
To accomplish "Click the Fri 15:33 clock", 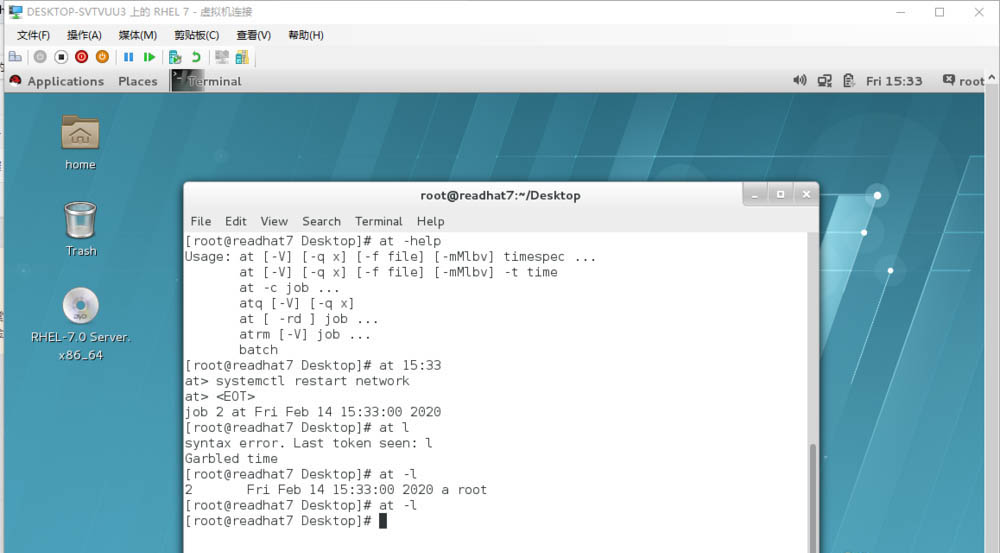I will (894, 81).
